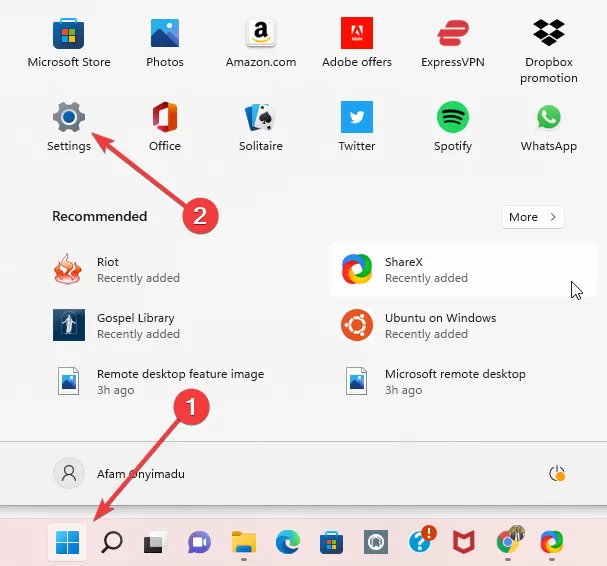The height and width of the screenshot is (566, 607).
Task: Open Microsoft remote desktop file
Action: tap(434, 382)
